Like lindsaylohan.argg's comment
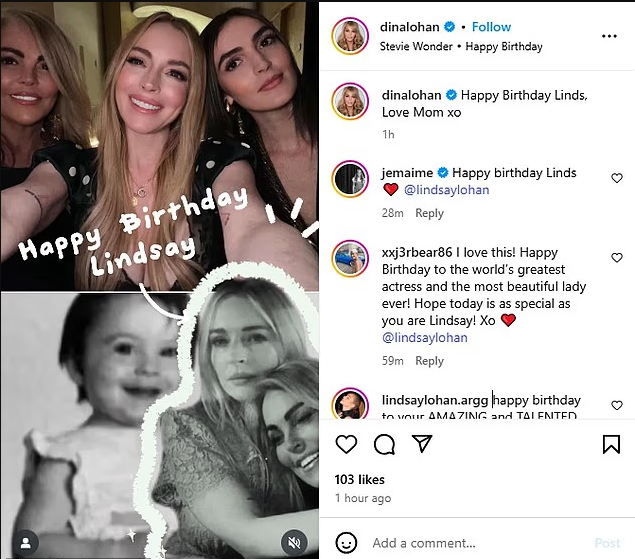 click(x=616, y=405)
